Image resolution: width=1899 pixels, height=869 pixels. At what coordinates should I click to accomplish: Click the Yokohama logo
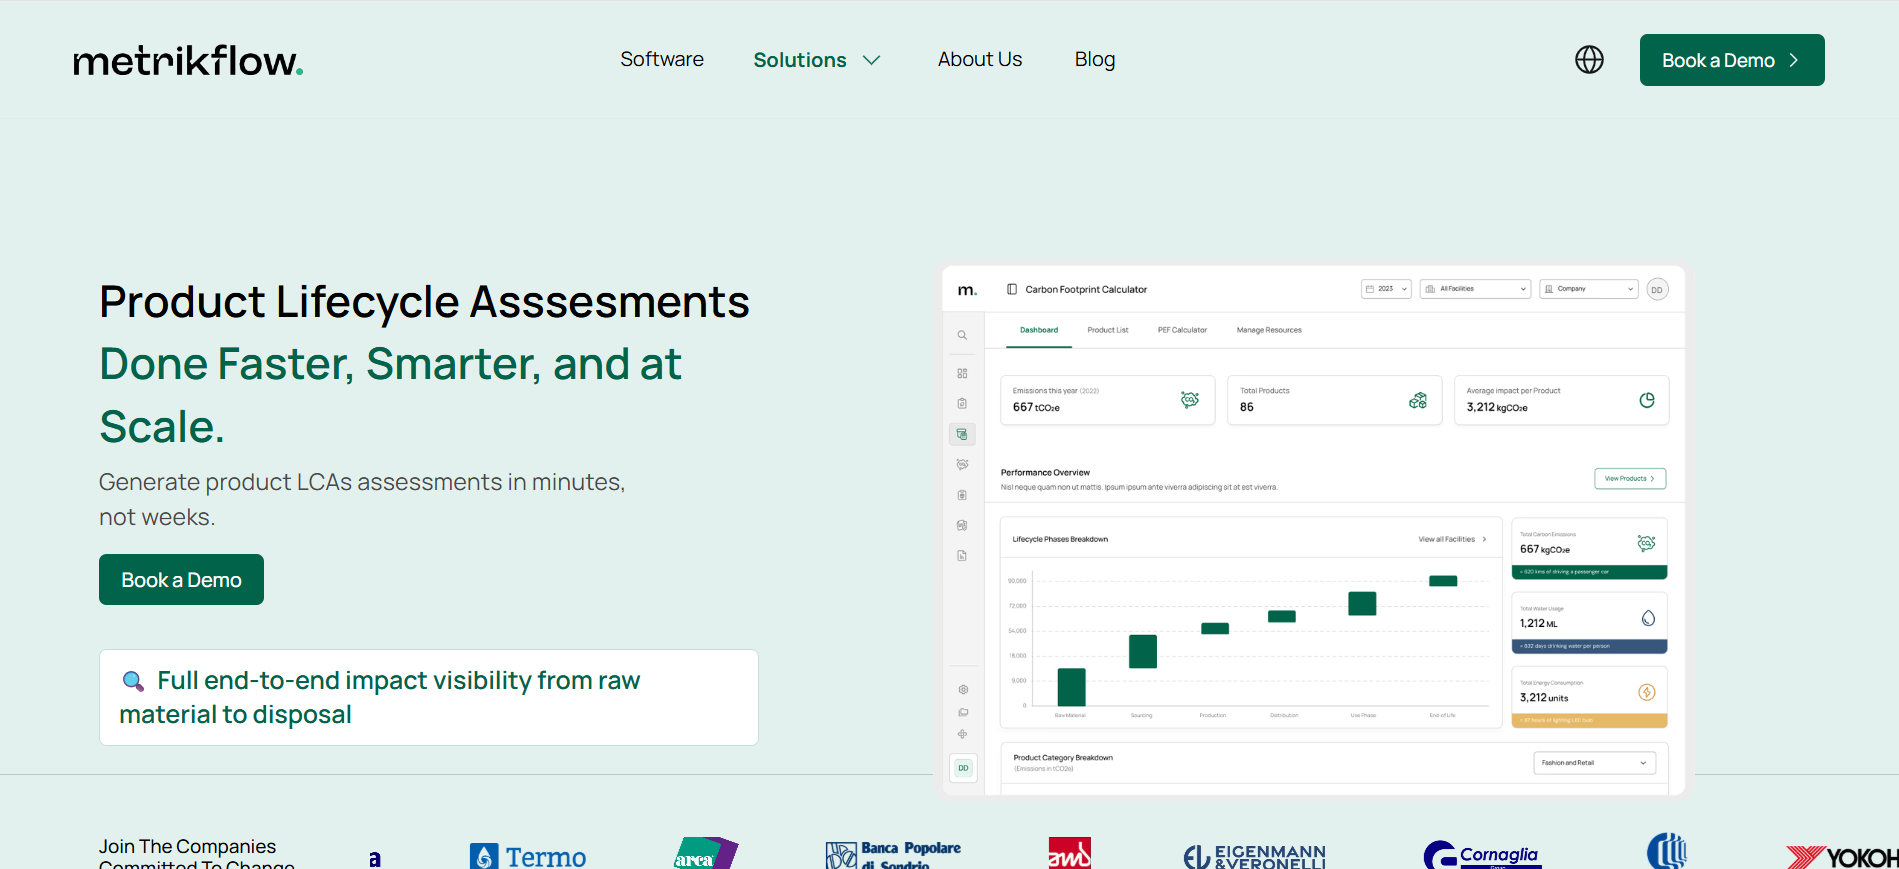click(1842, 857)
